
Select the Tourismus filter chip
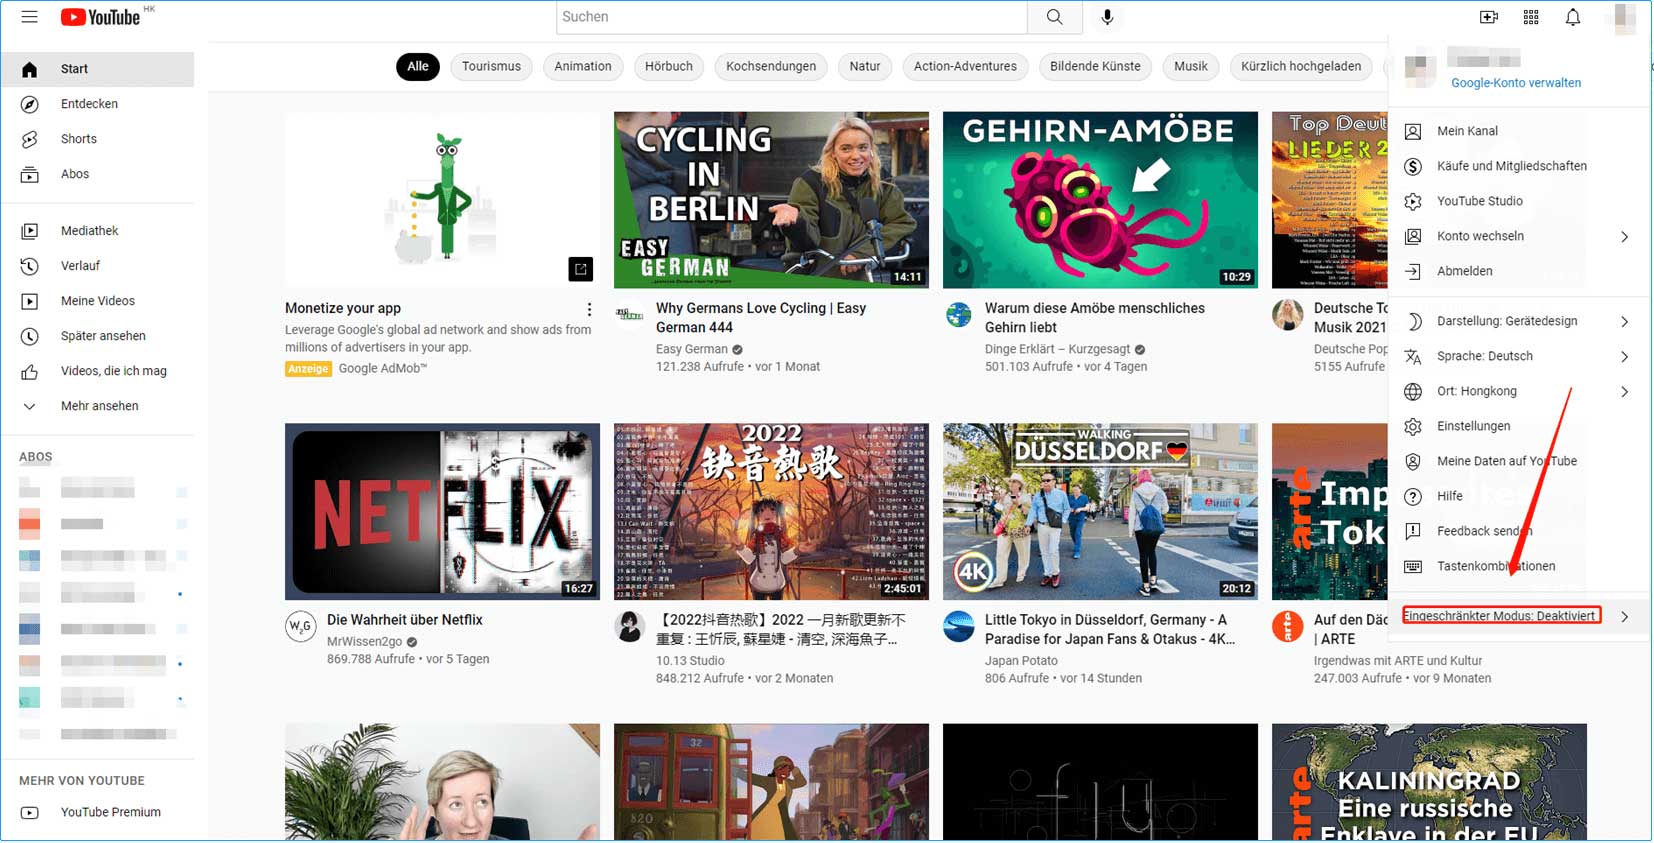point(491,67)
